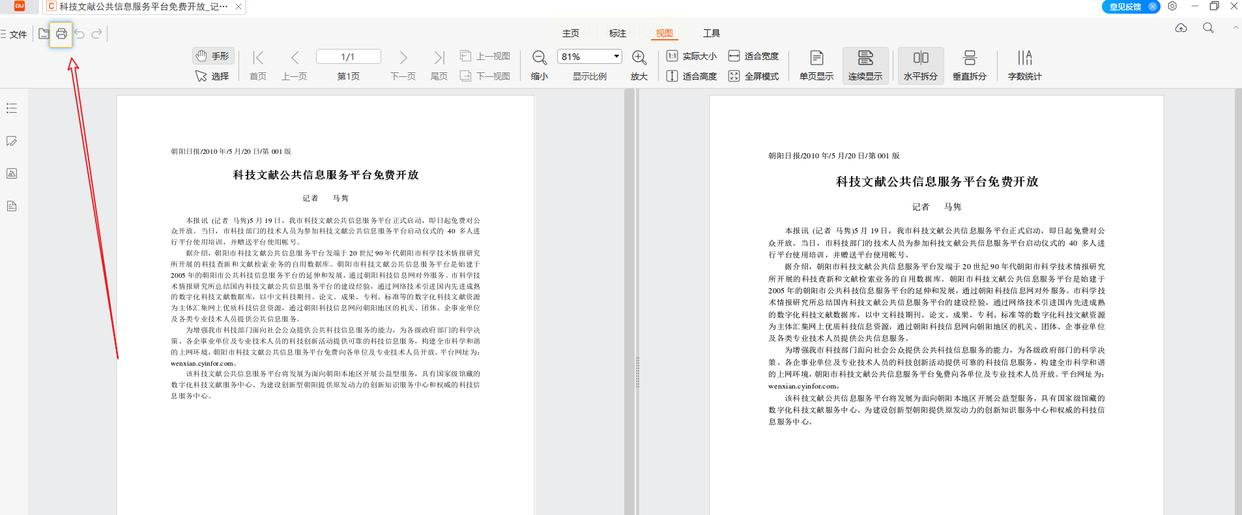Switch to the 主页 tab
The width and height of the screenshot is (1242, 515).
click(x=570, y=34)
